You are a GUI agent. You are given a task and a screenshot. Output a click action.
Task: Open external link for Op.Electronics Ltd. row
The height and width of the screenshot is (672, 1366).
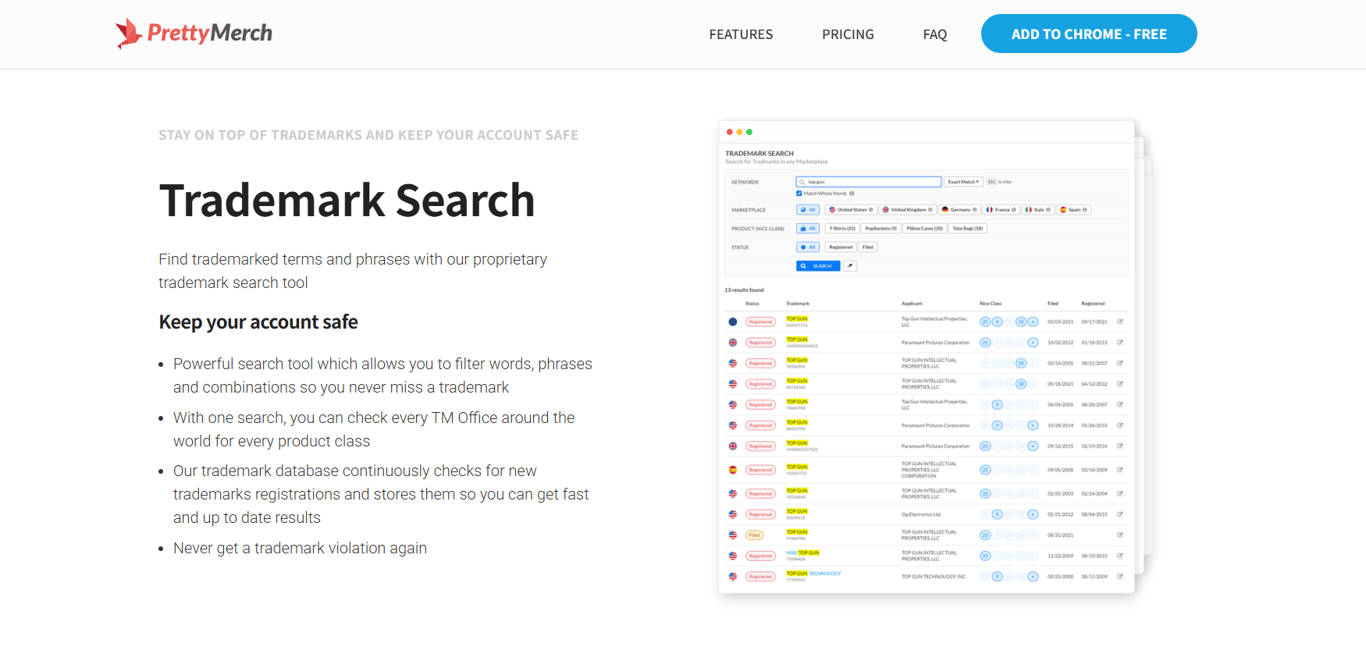1120,514
